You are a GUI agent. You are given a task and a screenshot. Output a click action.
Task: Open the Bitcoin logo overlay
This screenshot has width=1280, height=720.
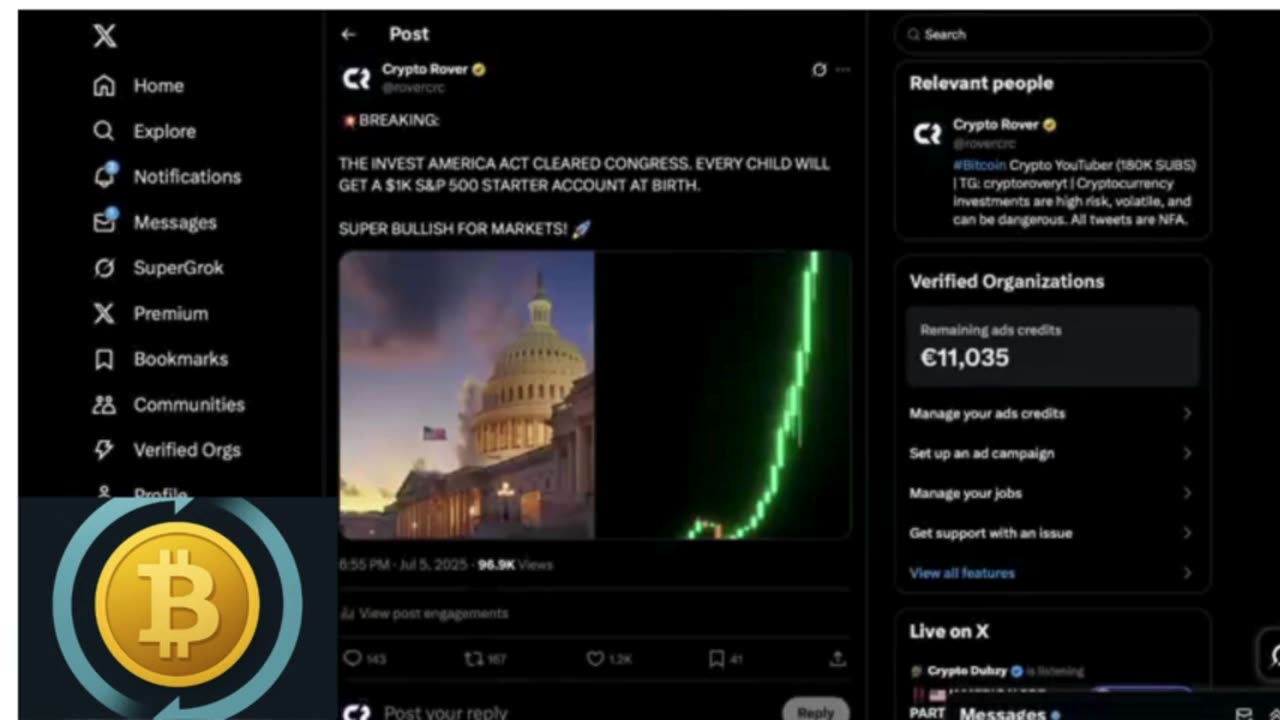click(178, 603)
